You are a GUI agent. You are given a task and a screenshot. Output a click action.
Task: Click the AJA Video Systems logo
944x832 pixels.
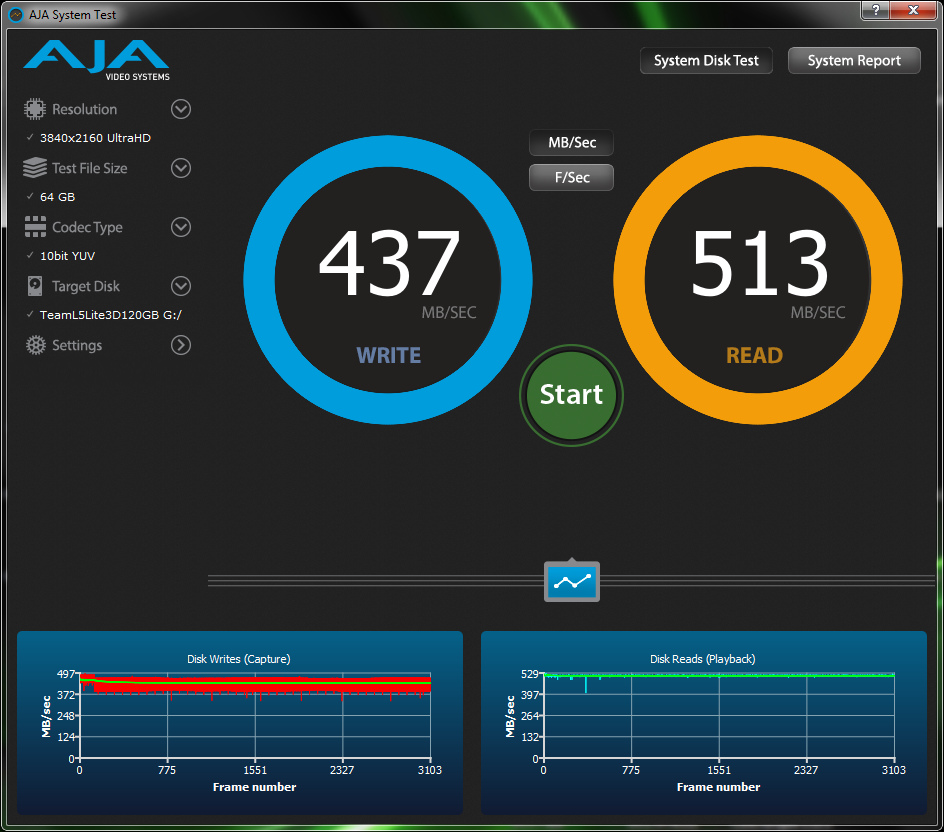[97, 60]
